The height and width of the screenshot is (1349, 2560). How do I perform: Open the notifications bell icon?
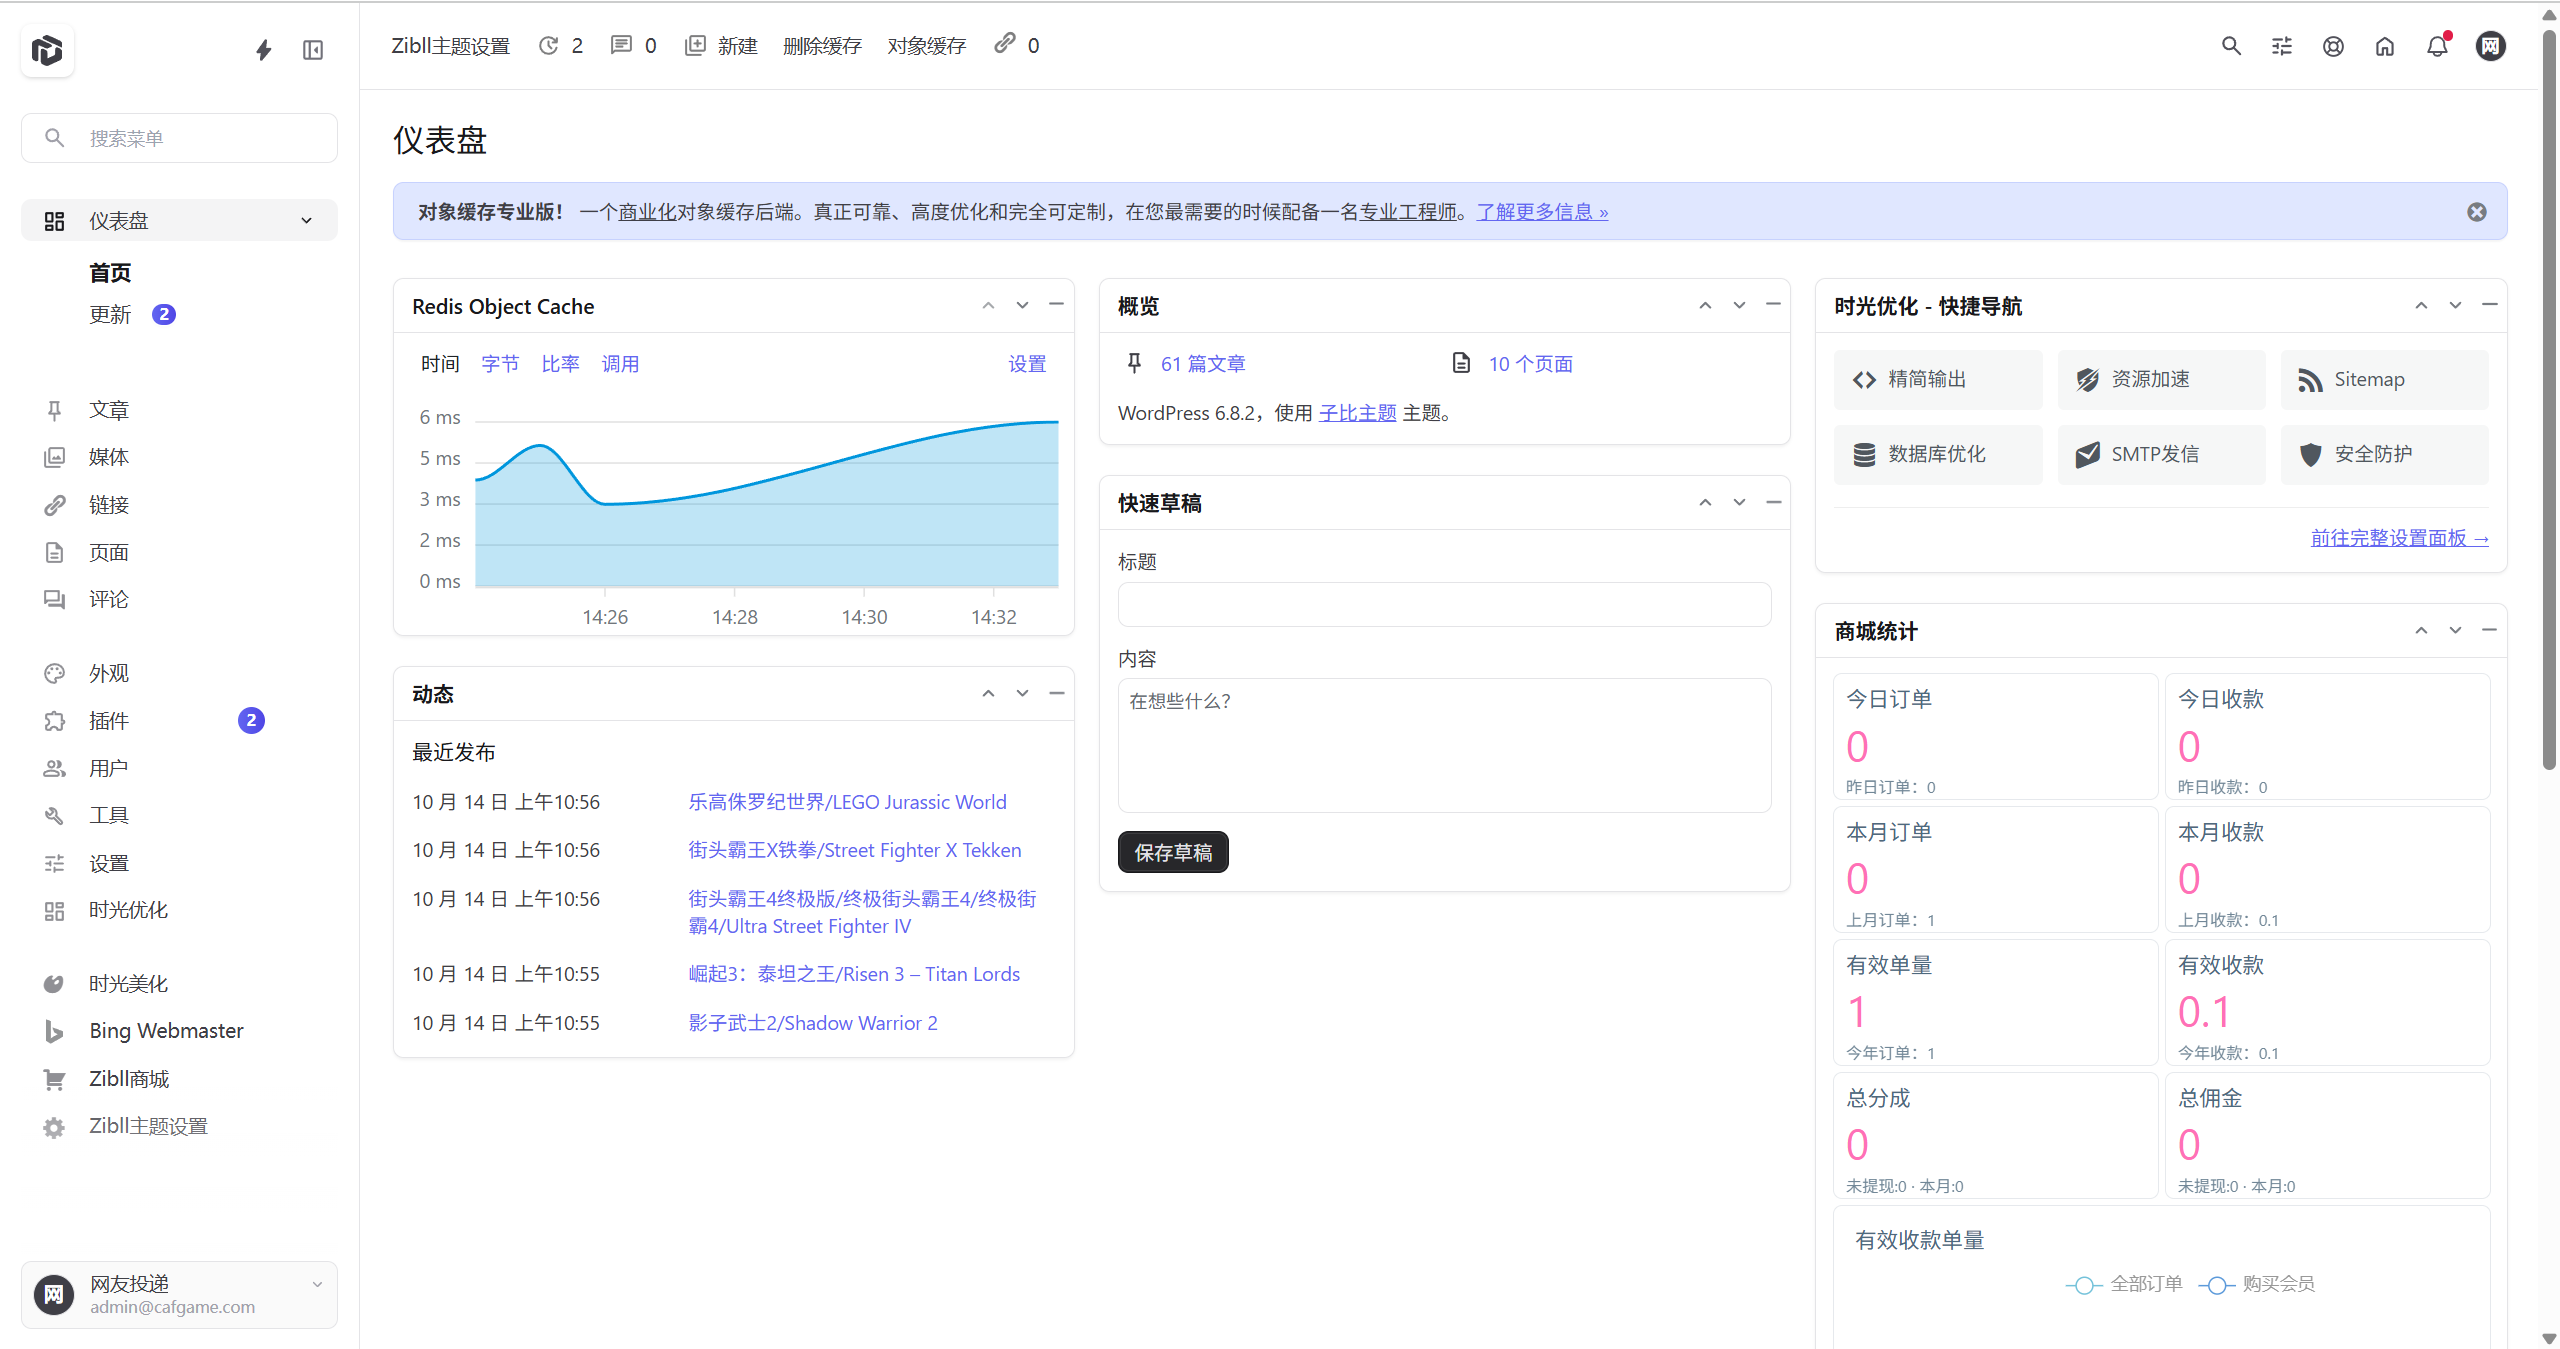2436,46
